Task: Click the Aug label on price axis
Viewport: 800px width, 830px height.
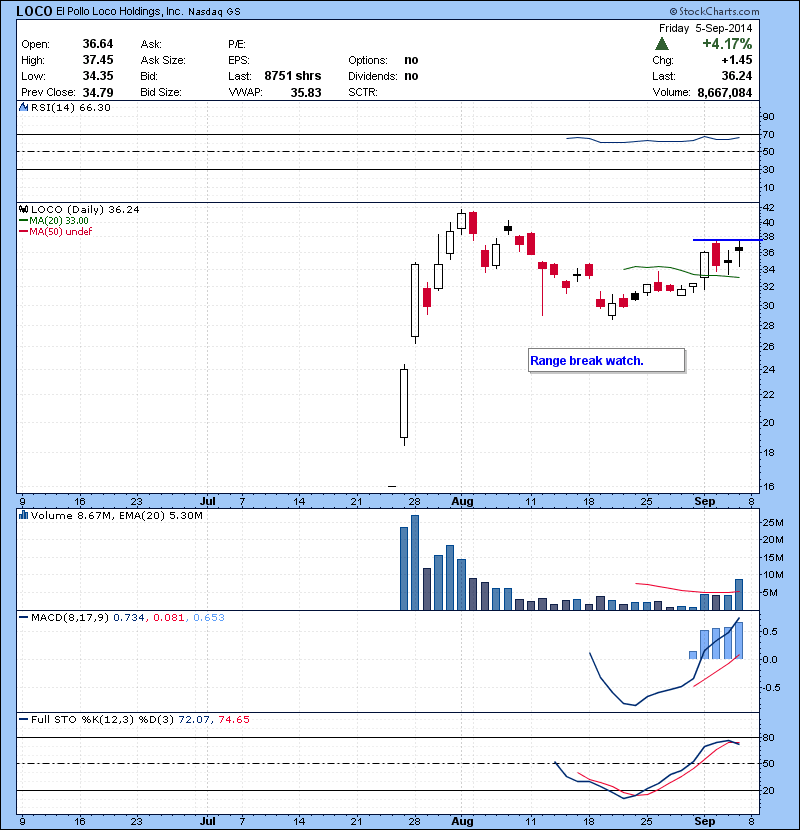Action: (x=462, y=501)
